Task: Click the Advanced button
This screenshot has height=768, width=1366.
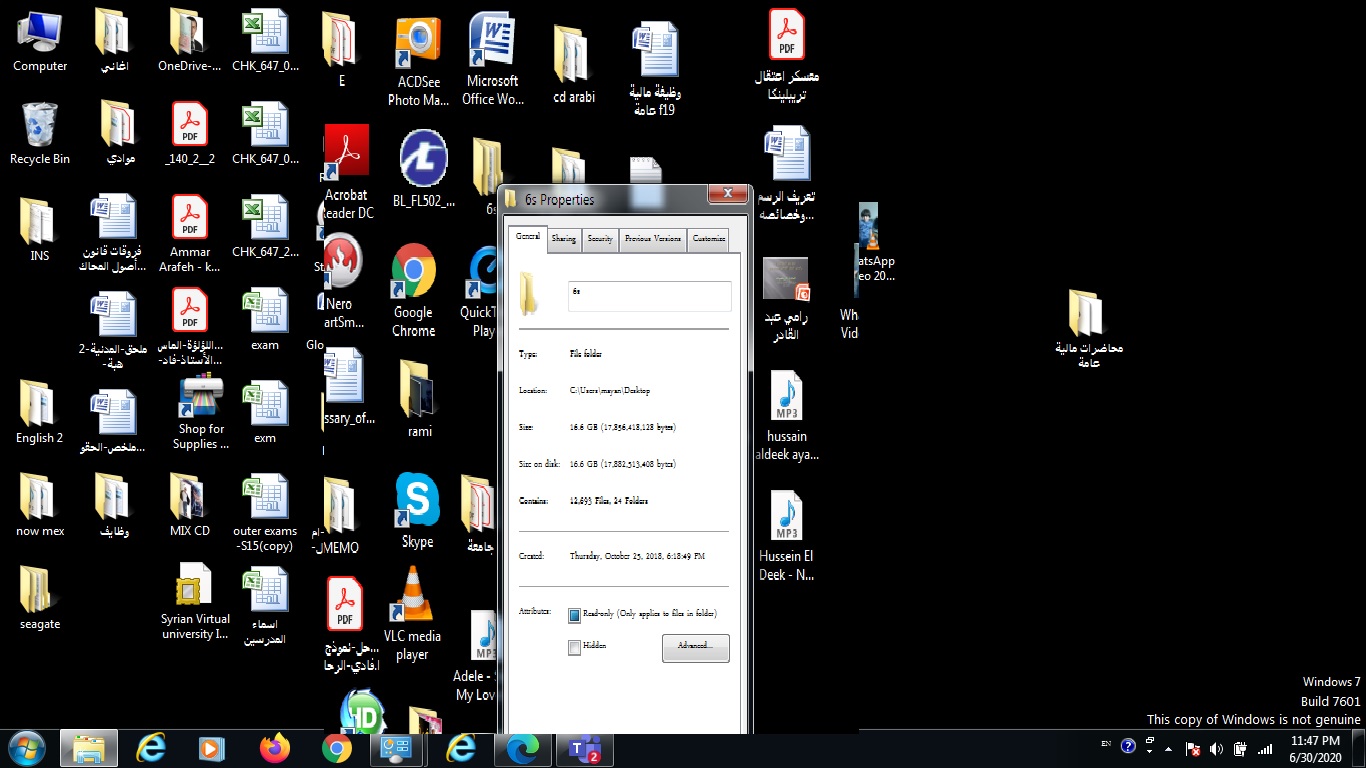Action: [695, 648]
